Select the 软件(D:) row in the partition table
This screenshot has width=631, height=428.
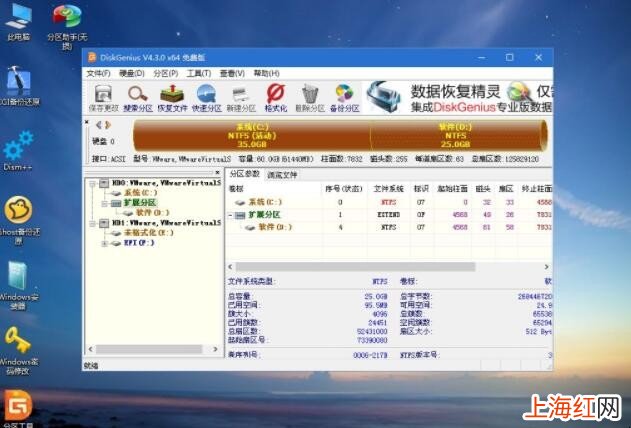(x=389, y=227)
